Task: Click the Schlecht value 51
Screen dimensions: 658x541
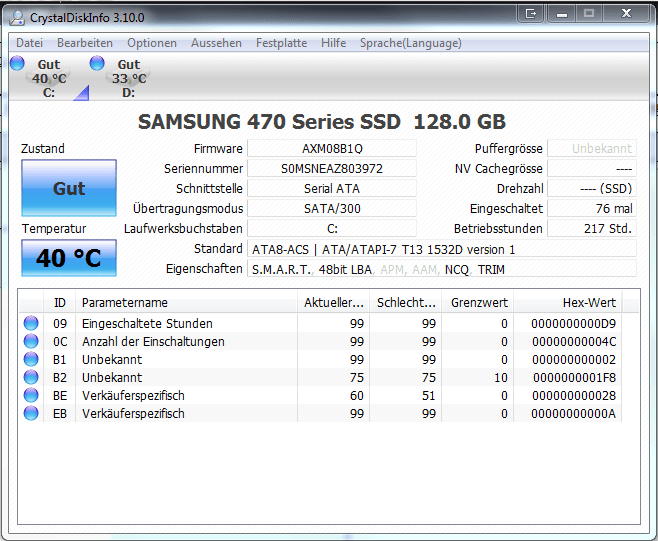Action: point(428,396)
